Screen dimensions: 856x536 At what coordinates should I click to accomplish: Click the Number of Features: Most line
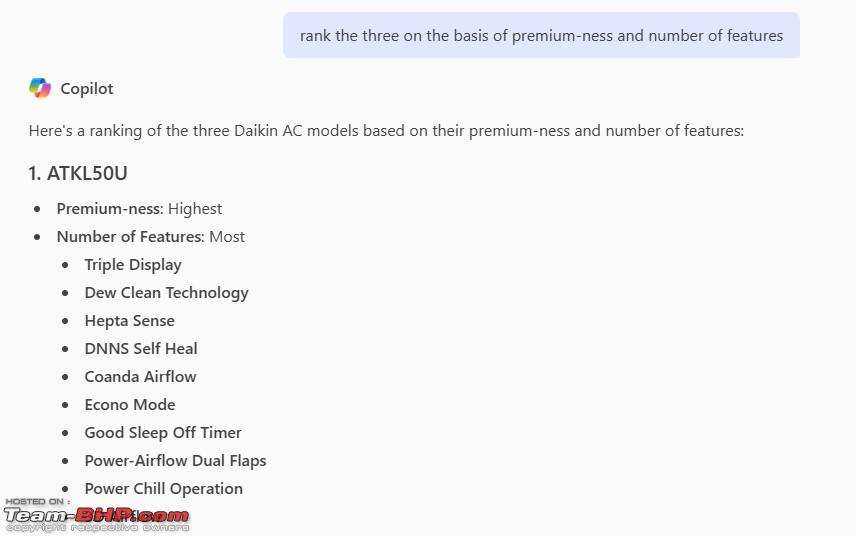[151, 236]
